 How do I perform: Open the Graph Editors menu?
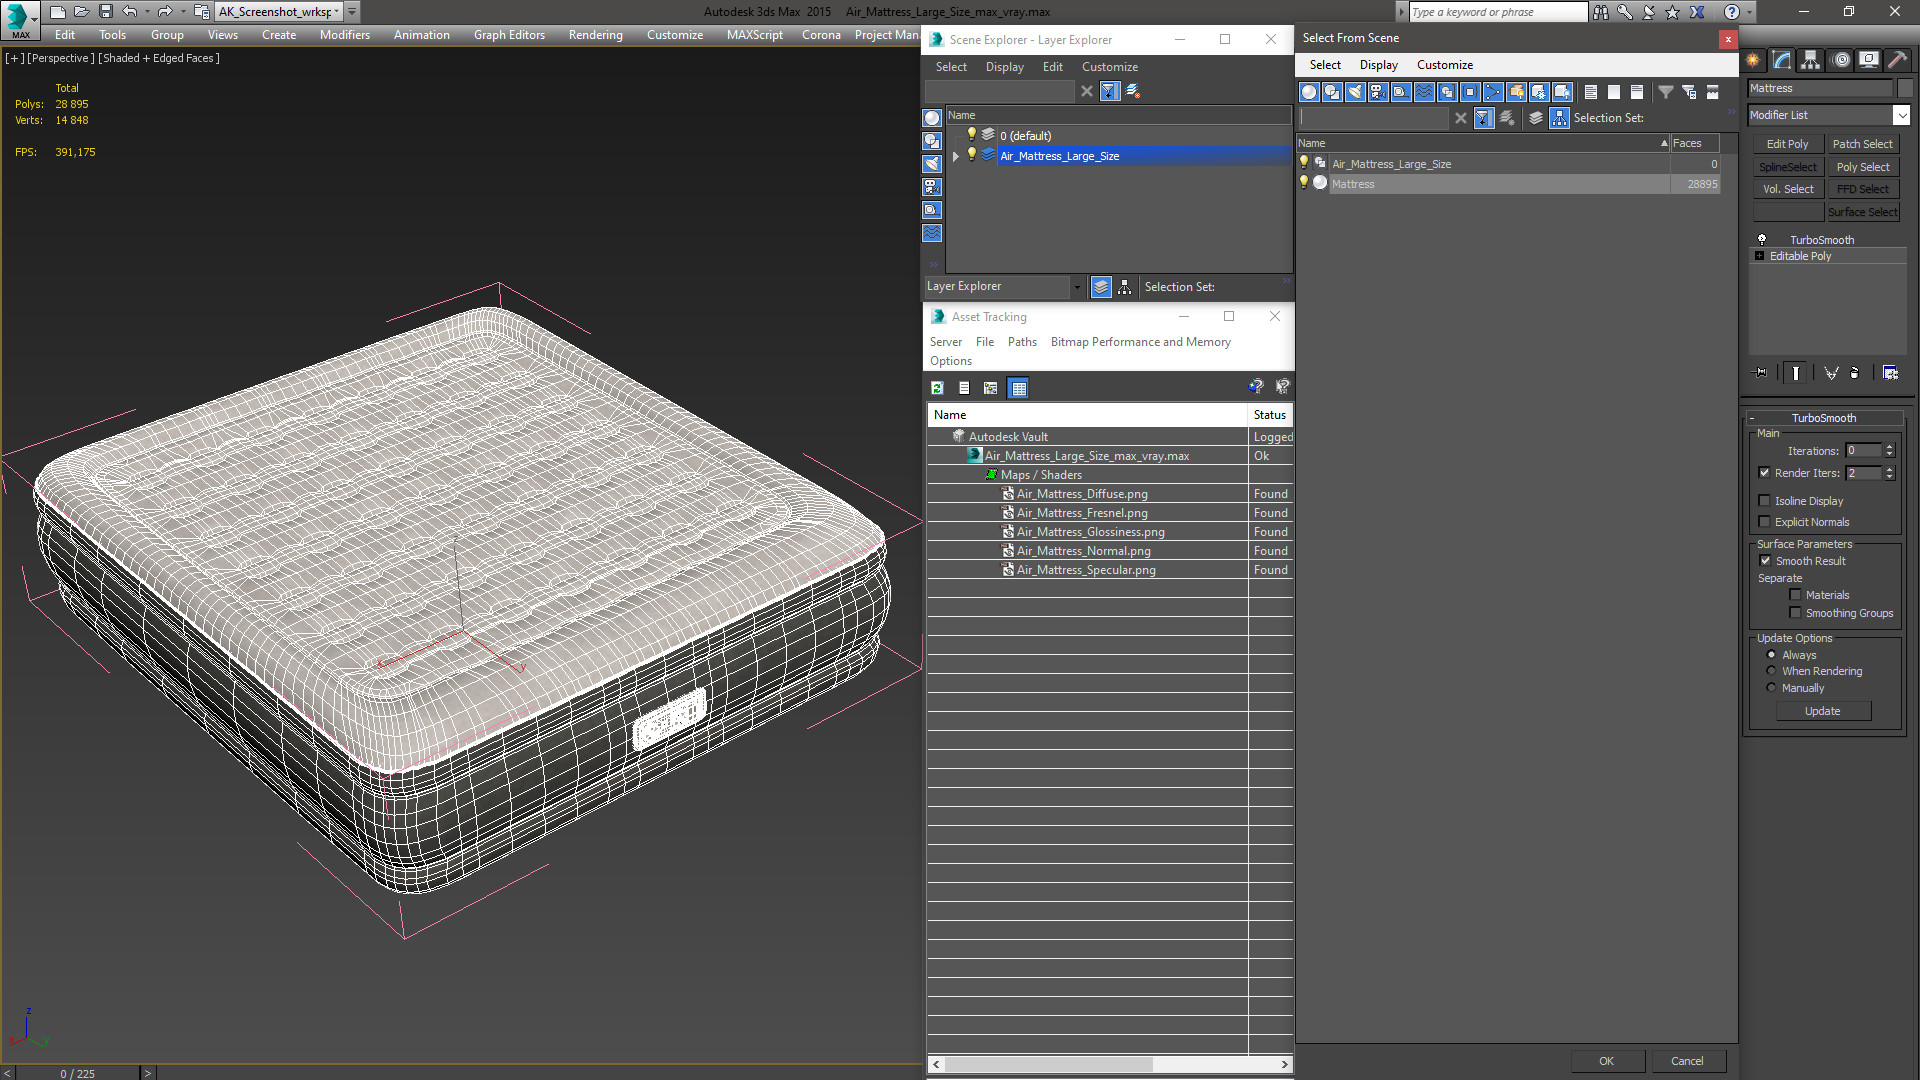[x=509, y=35]
